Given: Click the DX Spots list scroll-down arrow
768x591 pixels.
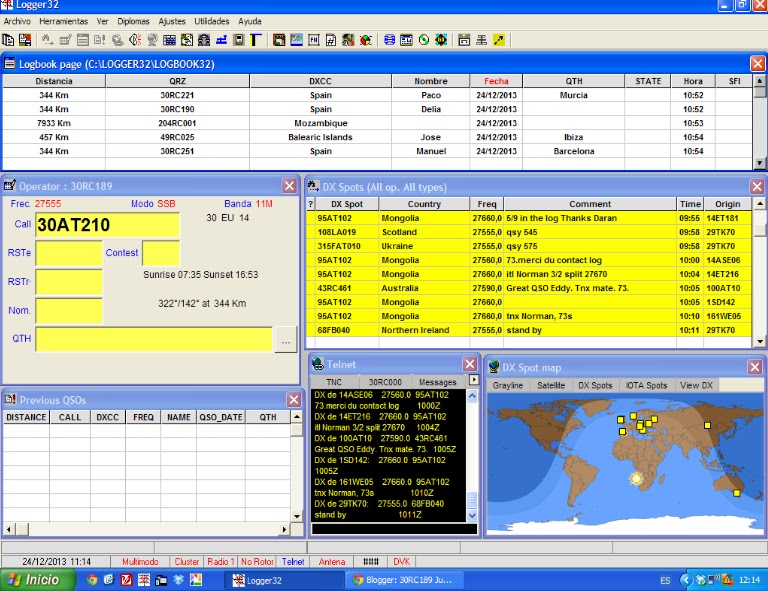Looking at the screenshot, I should (759, 341).
